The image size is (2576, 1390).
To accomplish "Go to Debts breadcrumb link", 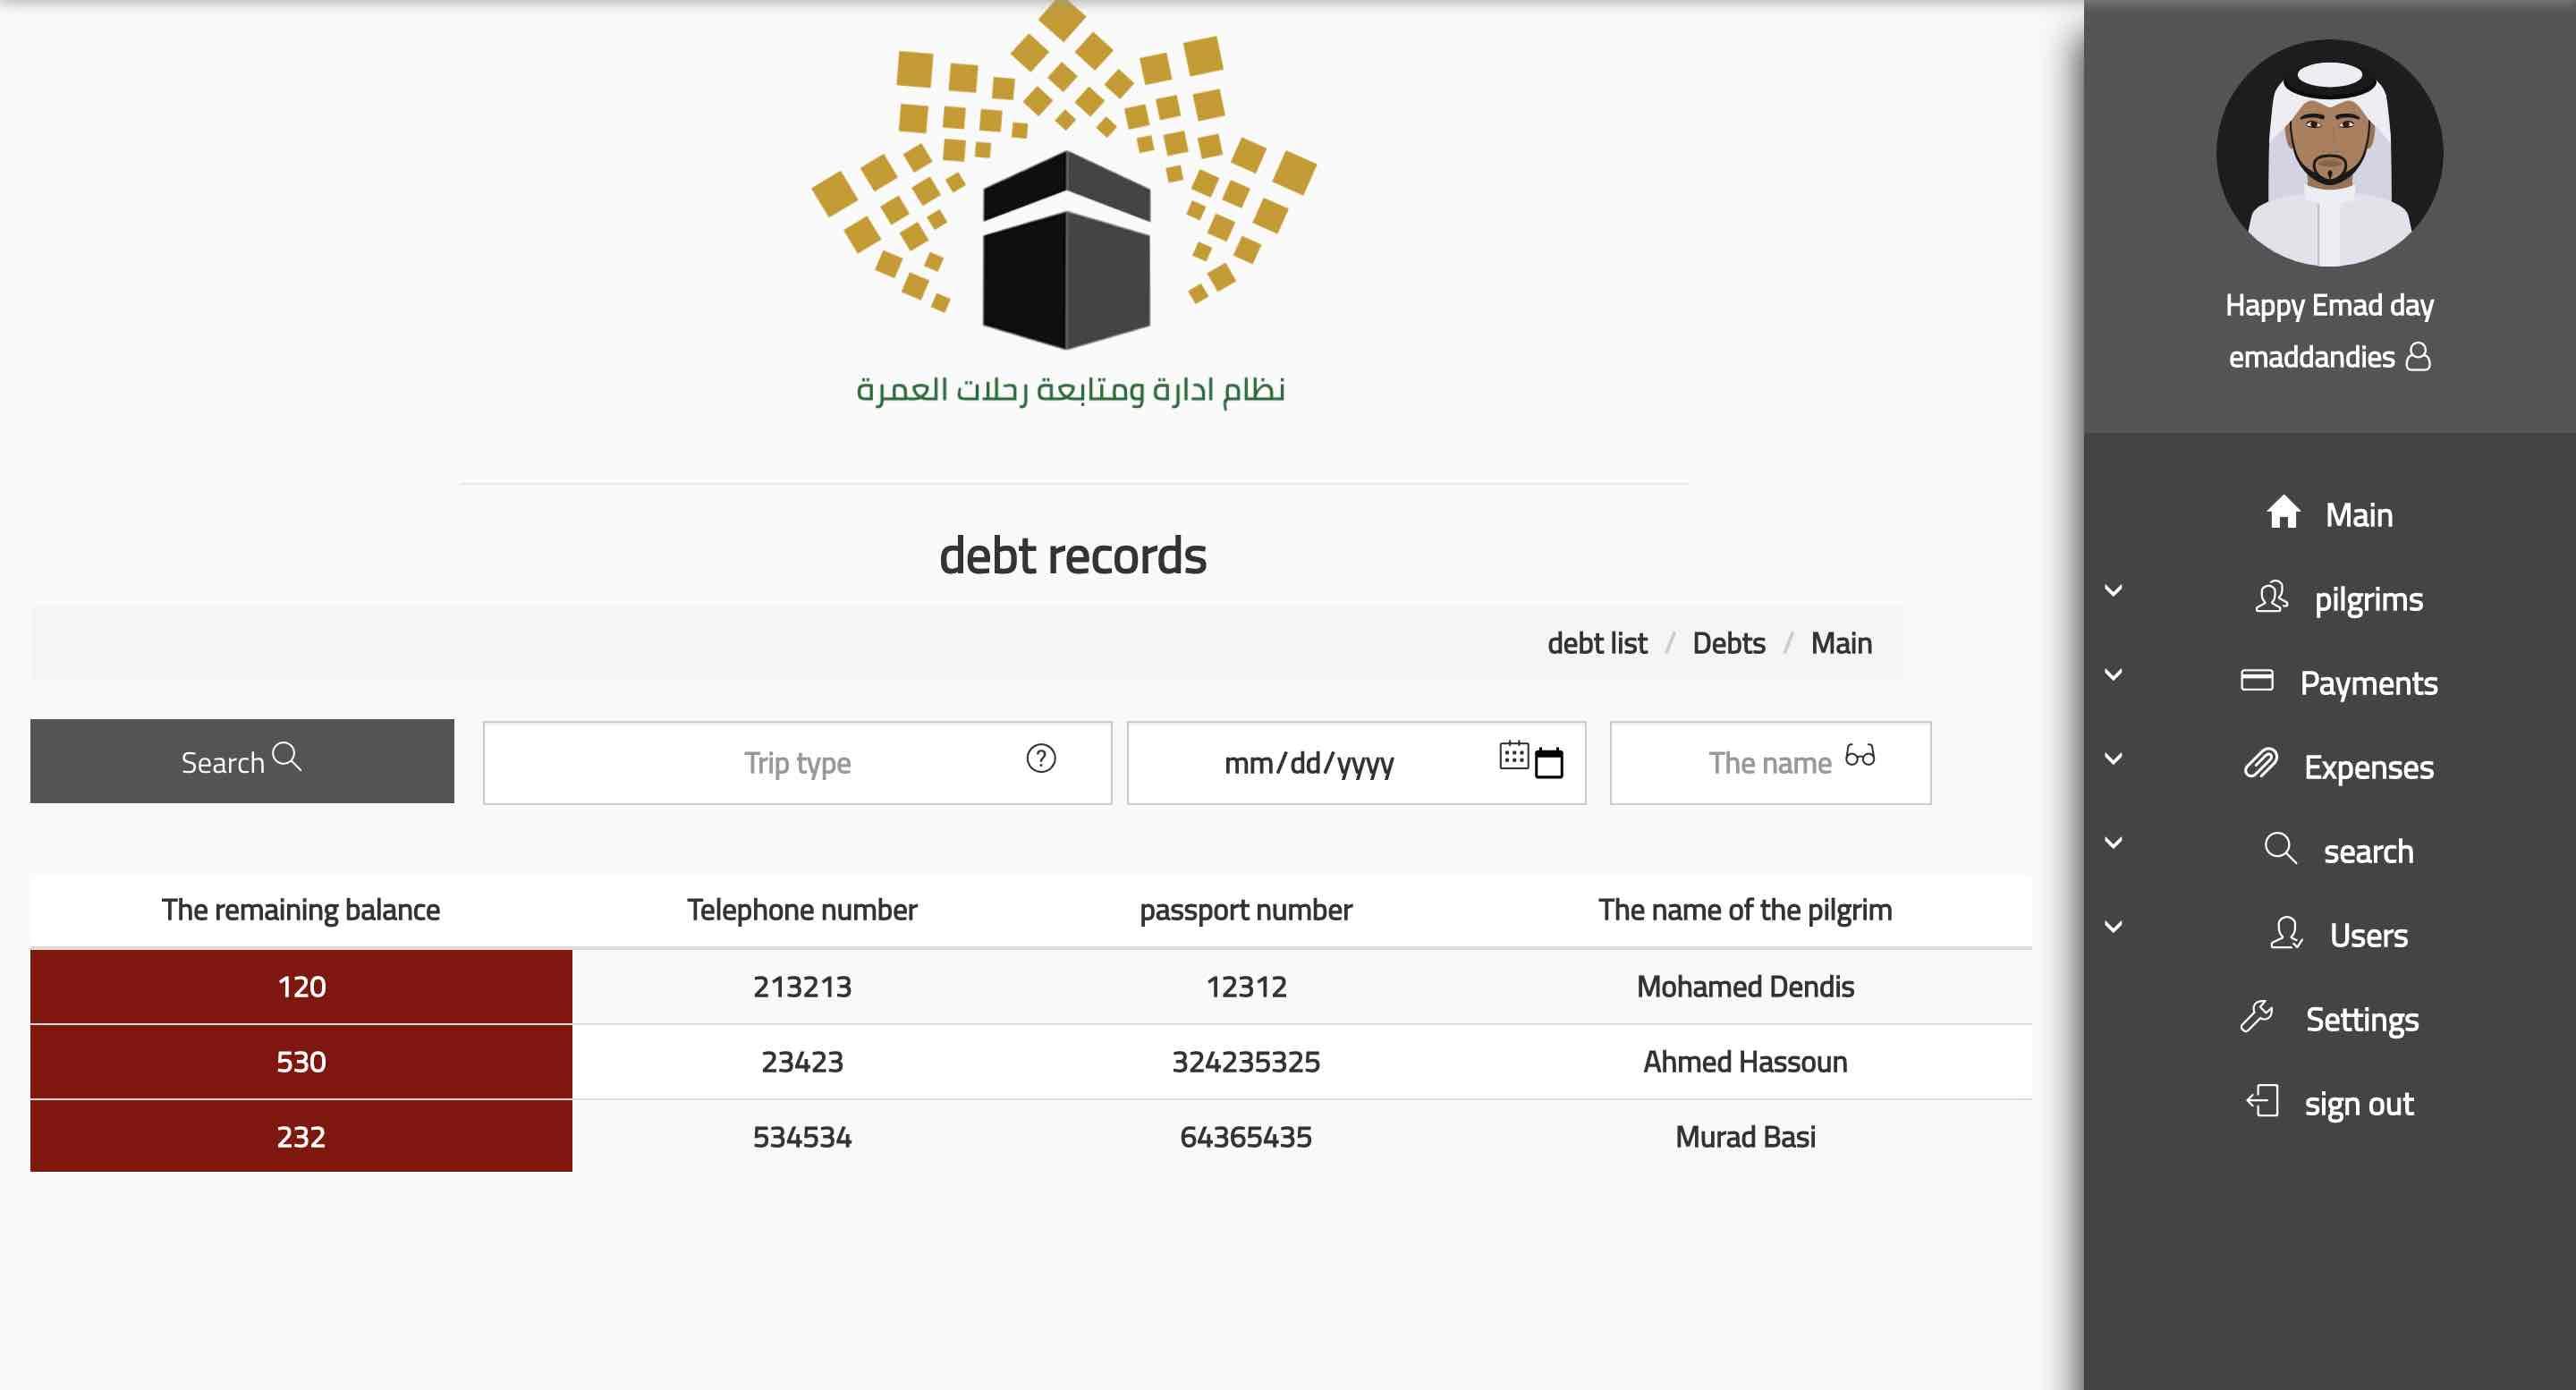I will click(x=1728, y=643).
